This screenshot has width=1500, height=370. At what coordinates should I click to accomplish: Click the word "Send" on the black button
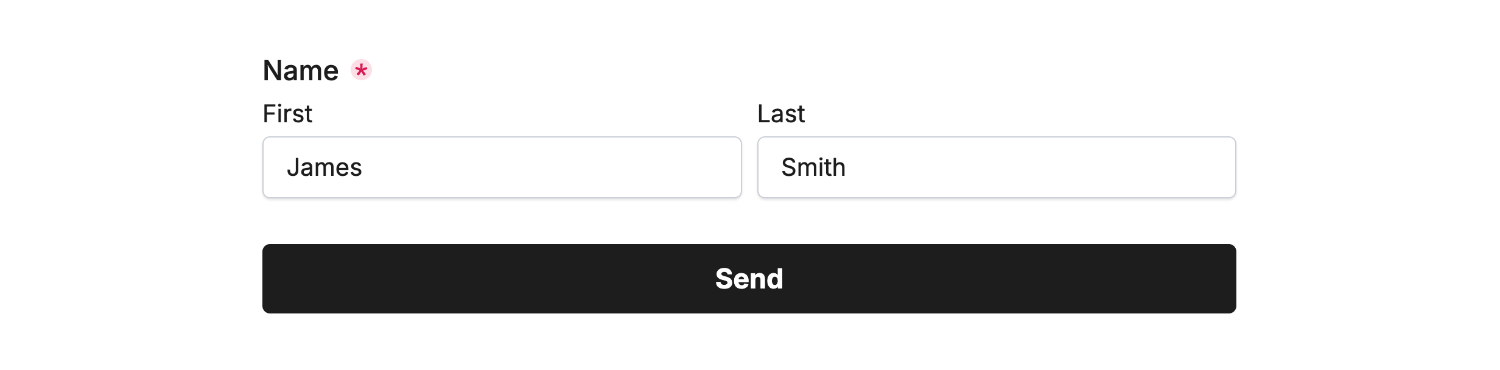(x=749, y=279)
